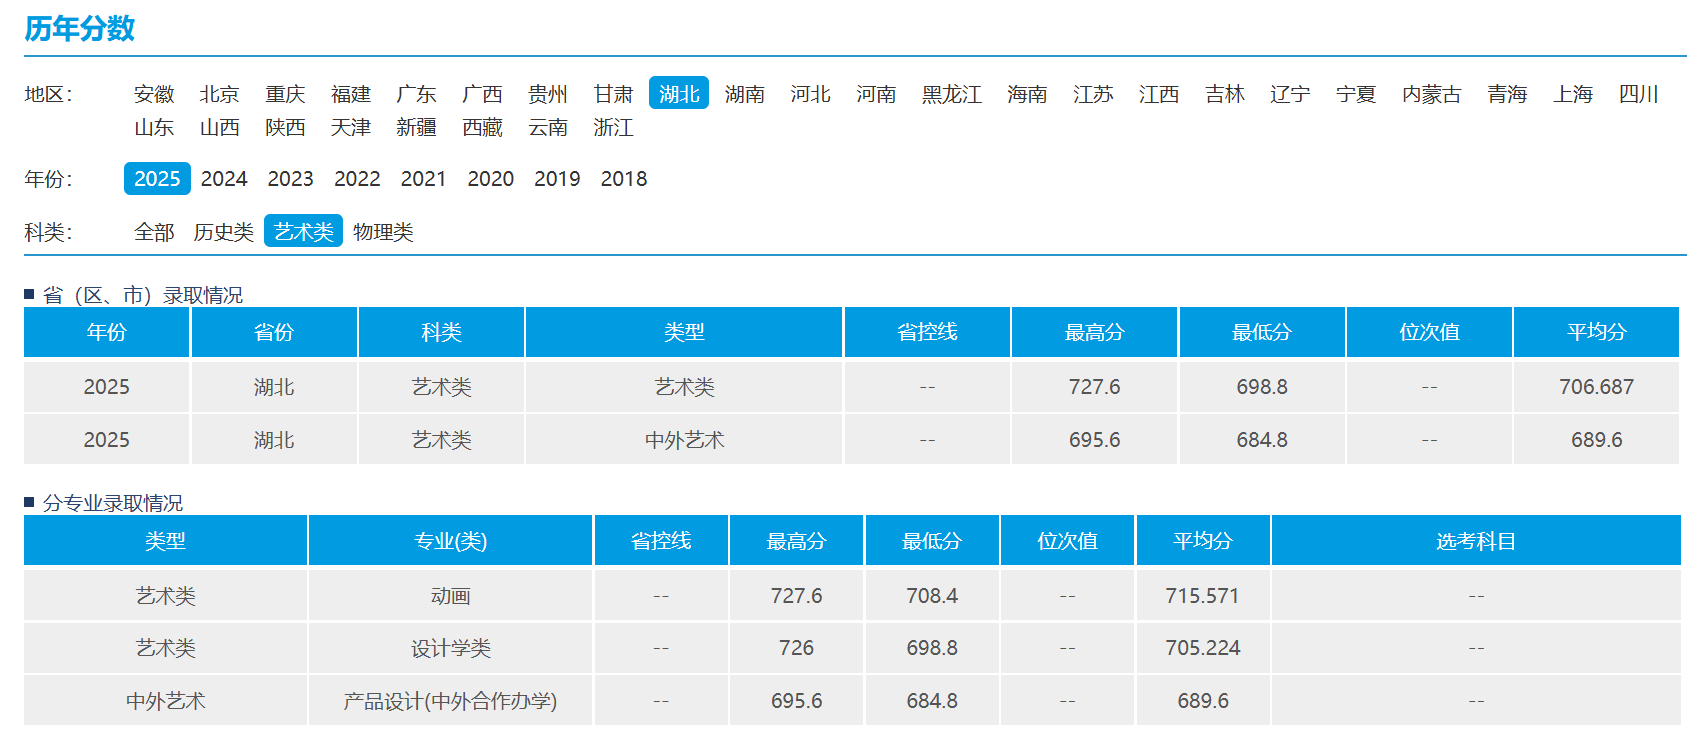This screenshot has height=741, width=1688.
Task: Click highest score 726 cell
Action: pos(796,648)
